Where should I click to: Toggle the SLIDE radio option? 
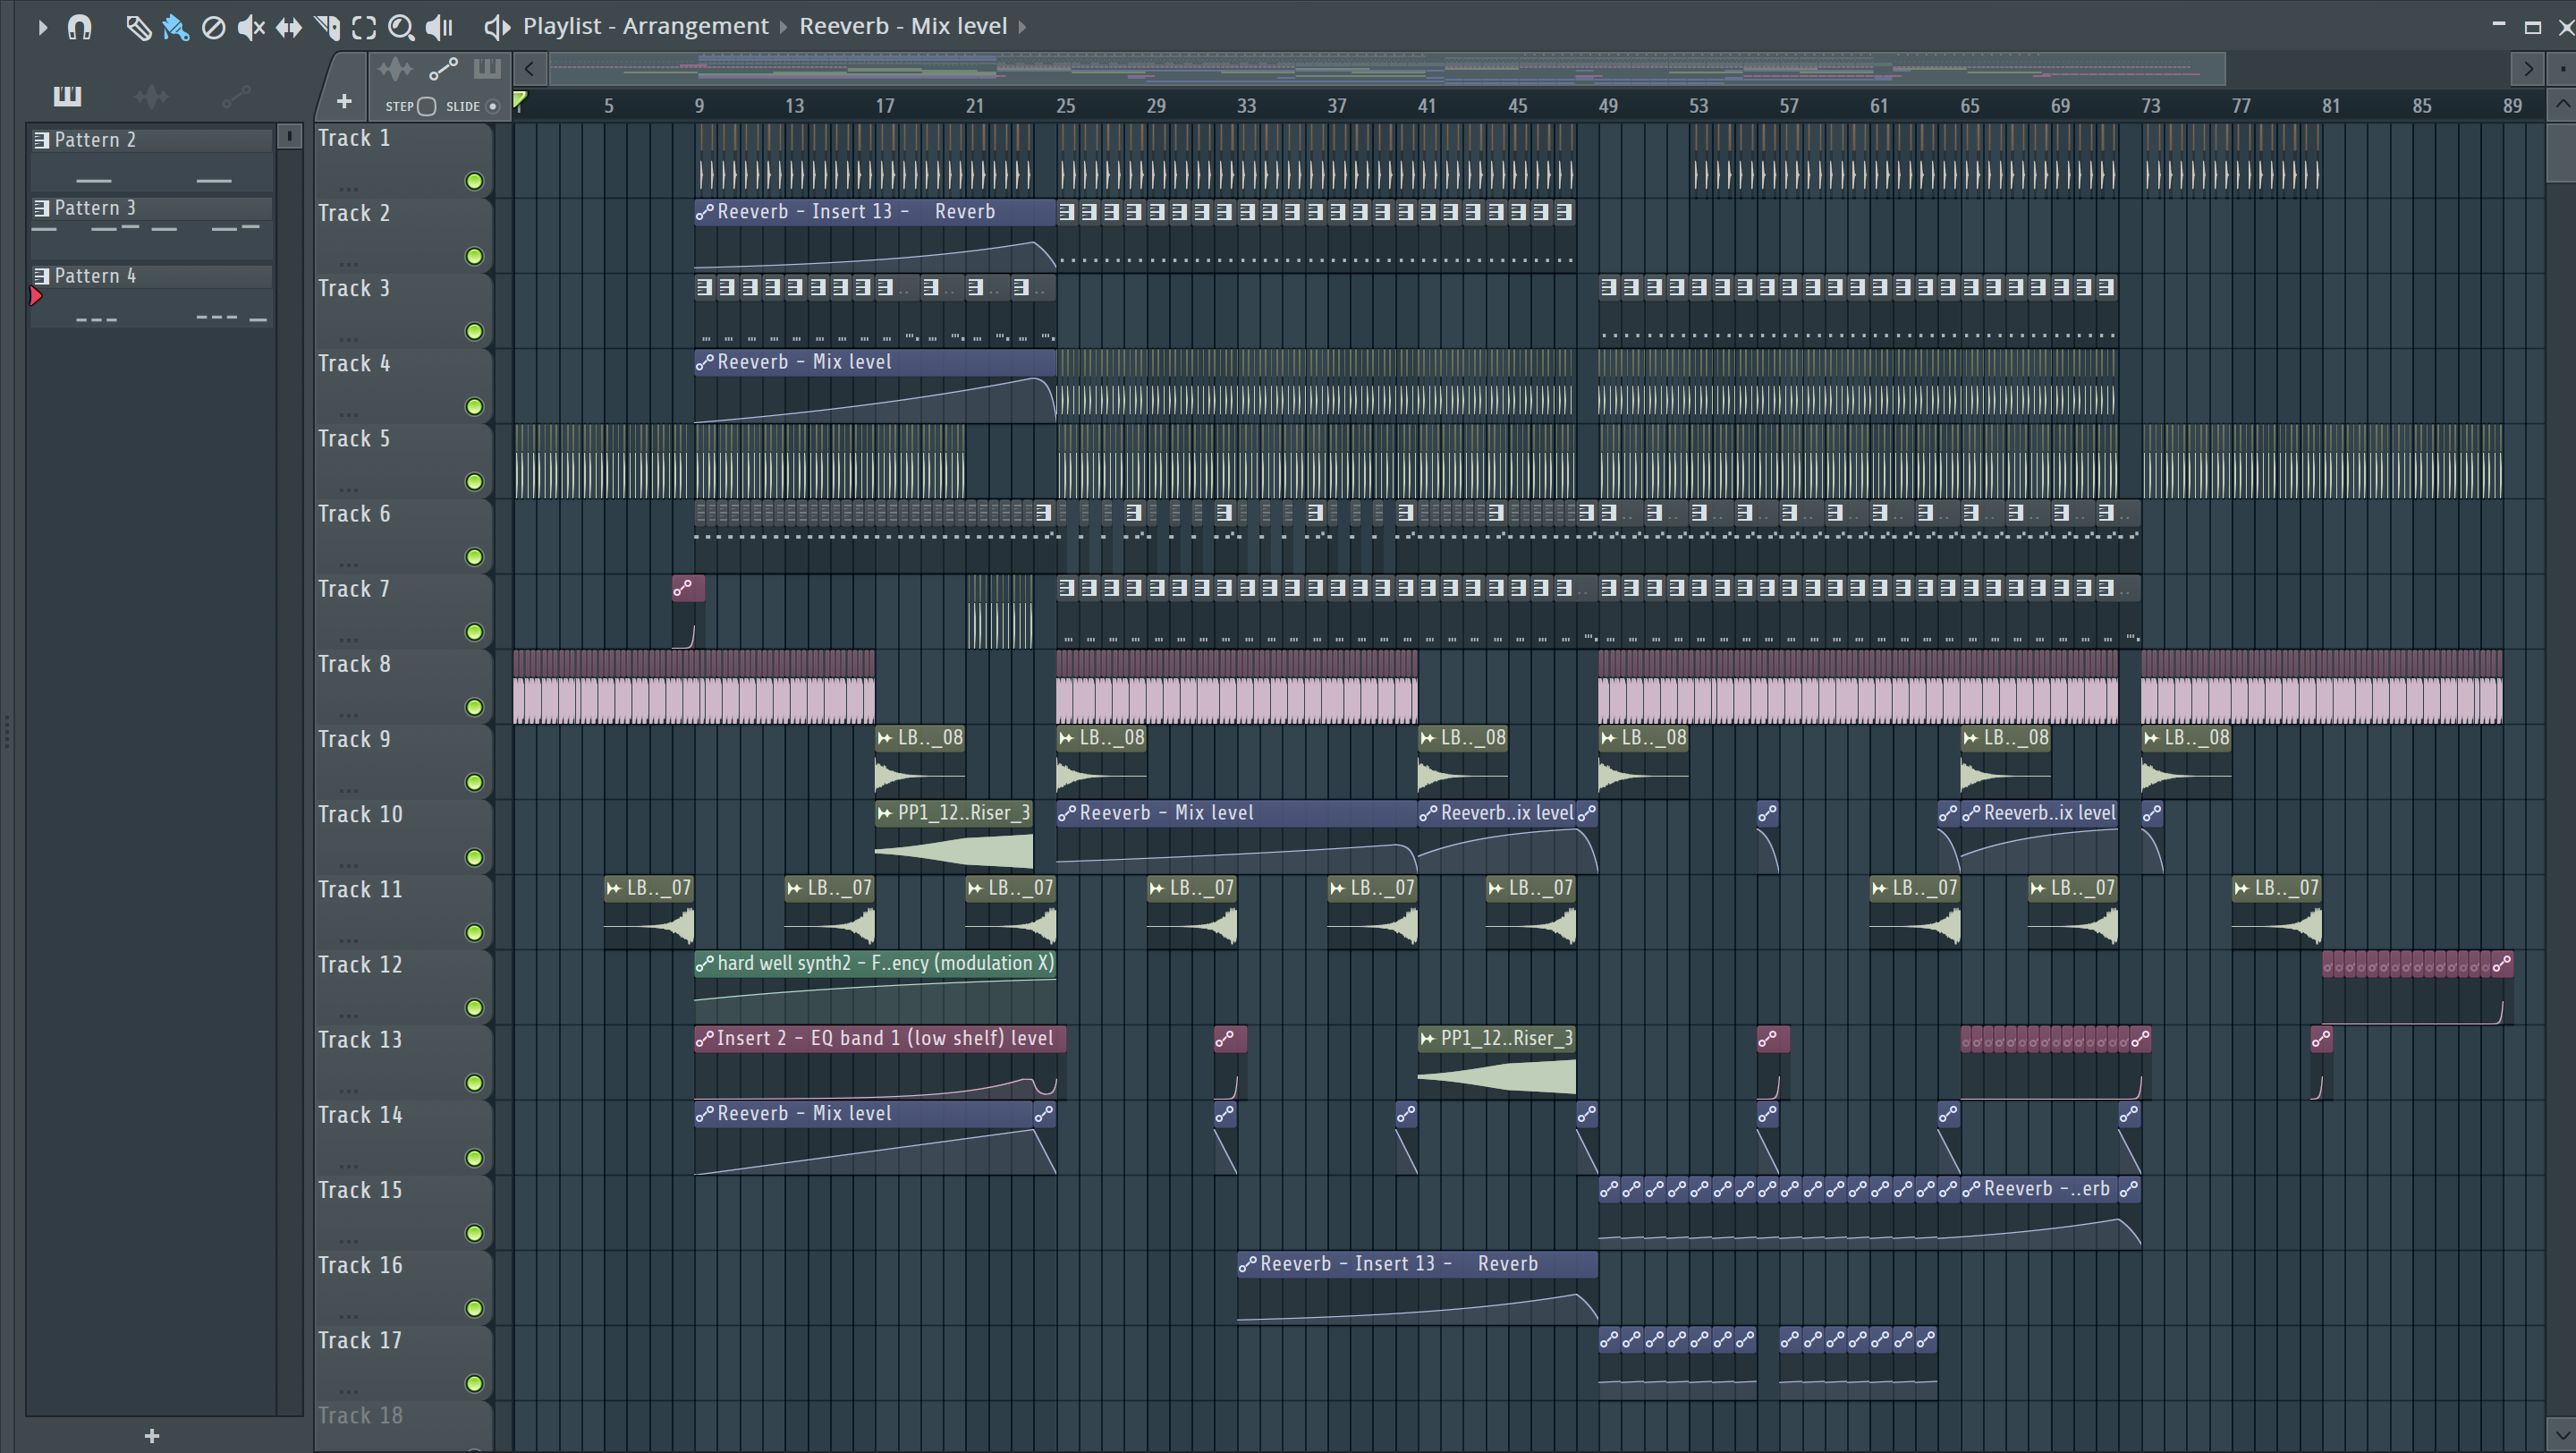pyautogui.click(x=492, y=106)
